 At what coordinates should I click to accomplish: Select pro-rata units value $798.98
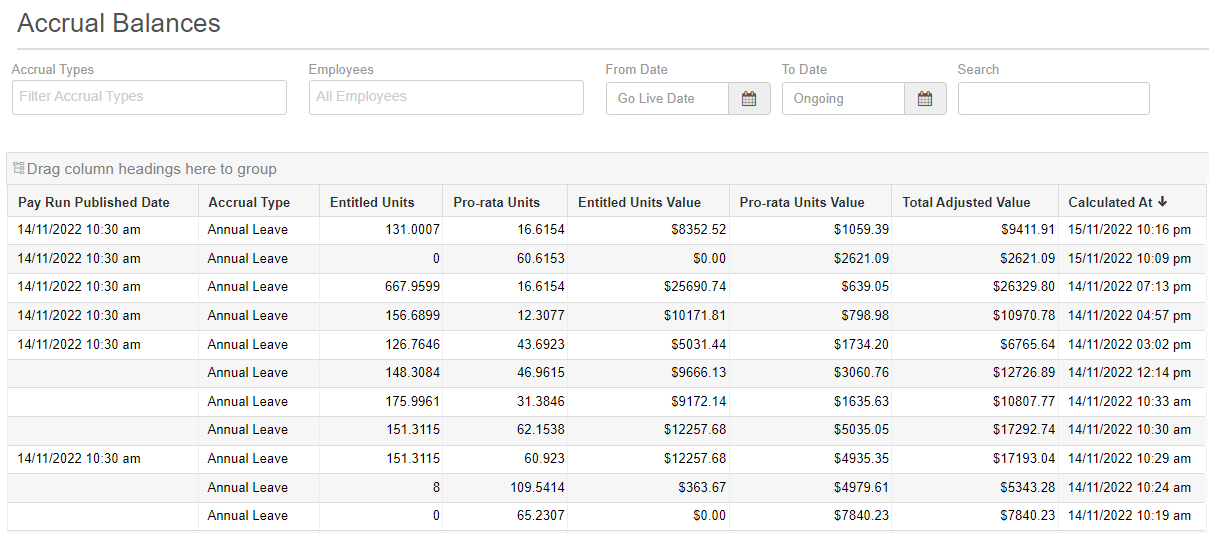coord(864,315)
